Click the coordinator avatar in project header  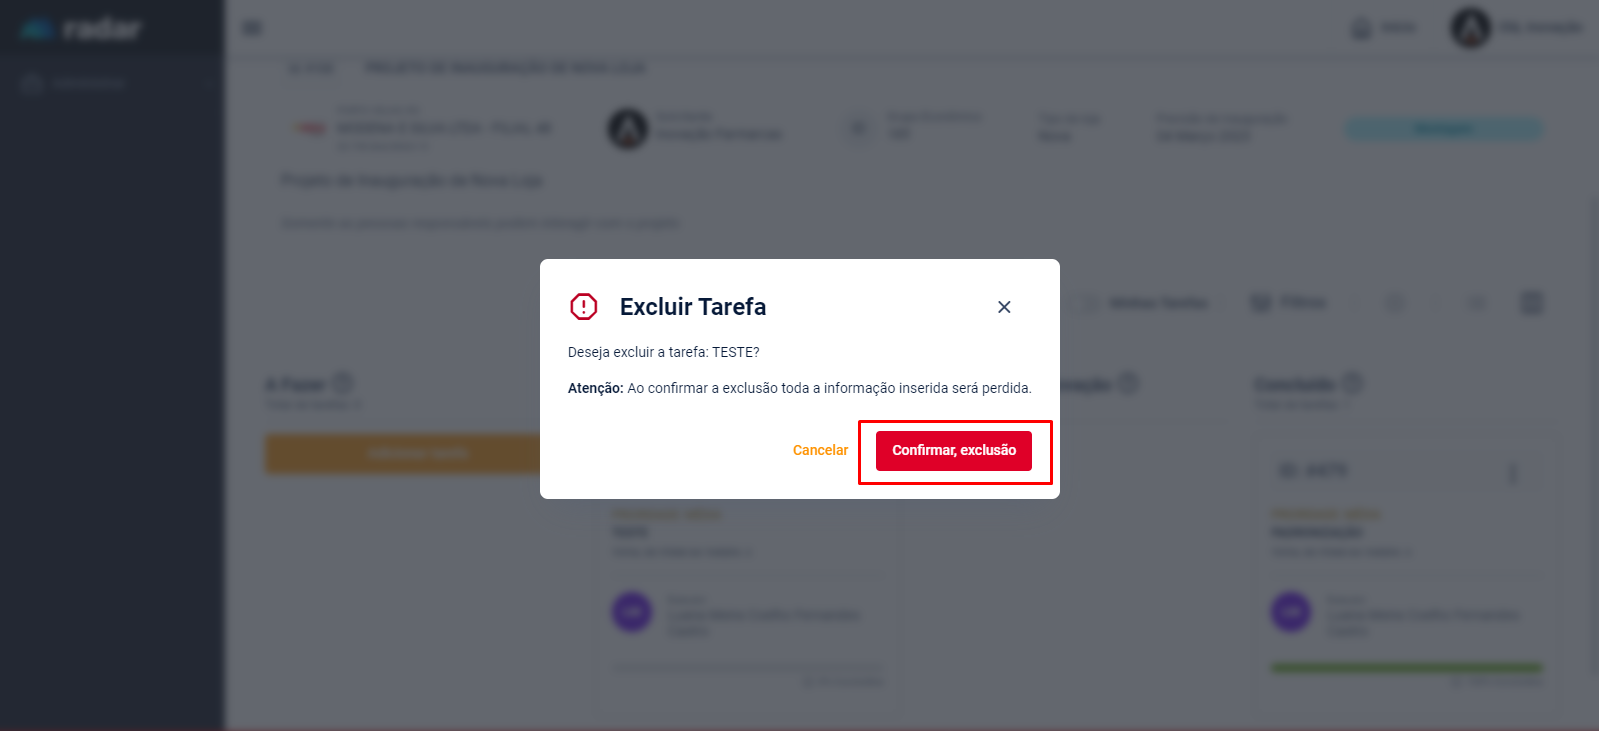point(628,129)
